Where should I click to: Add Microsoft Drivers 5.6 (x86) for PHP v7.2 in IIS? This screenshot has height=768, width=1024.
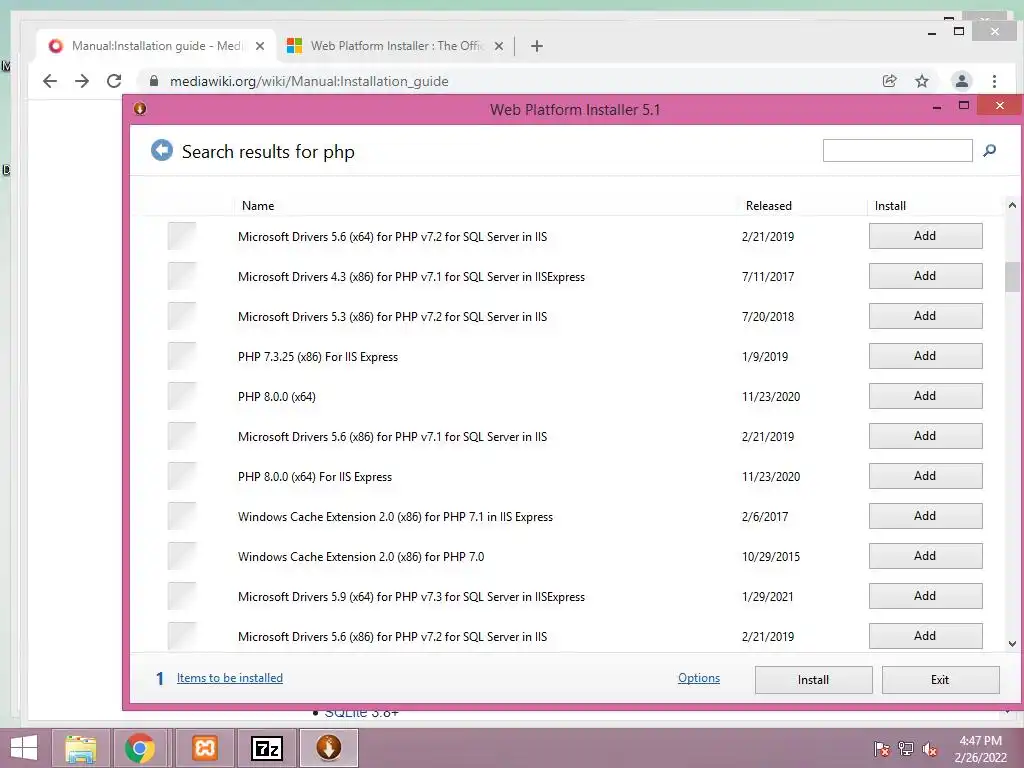pyautogui.click(x=925, y=635)
